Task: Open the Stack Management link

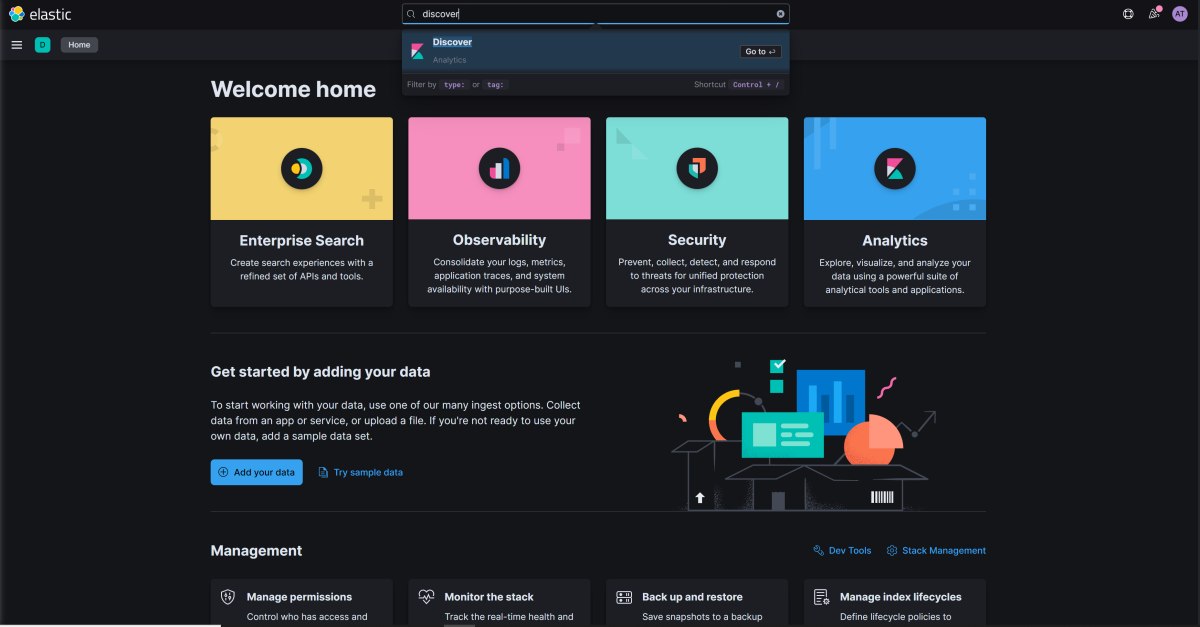Action: click(936, 551)
